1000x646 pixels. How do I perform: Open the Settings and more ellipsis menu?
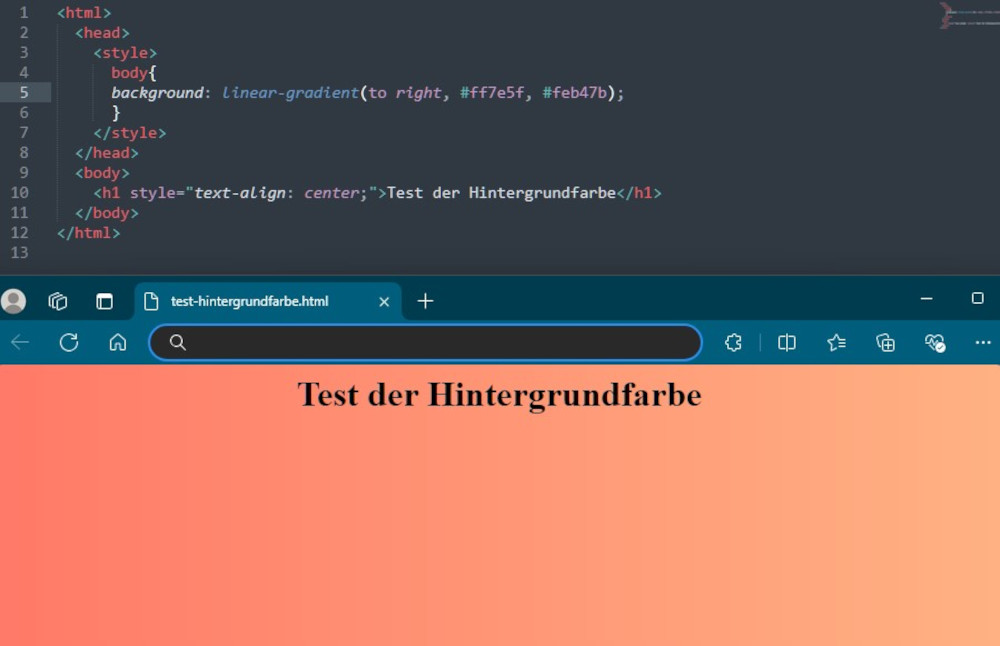click(x=982, y=343)
